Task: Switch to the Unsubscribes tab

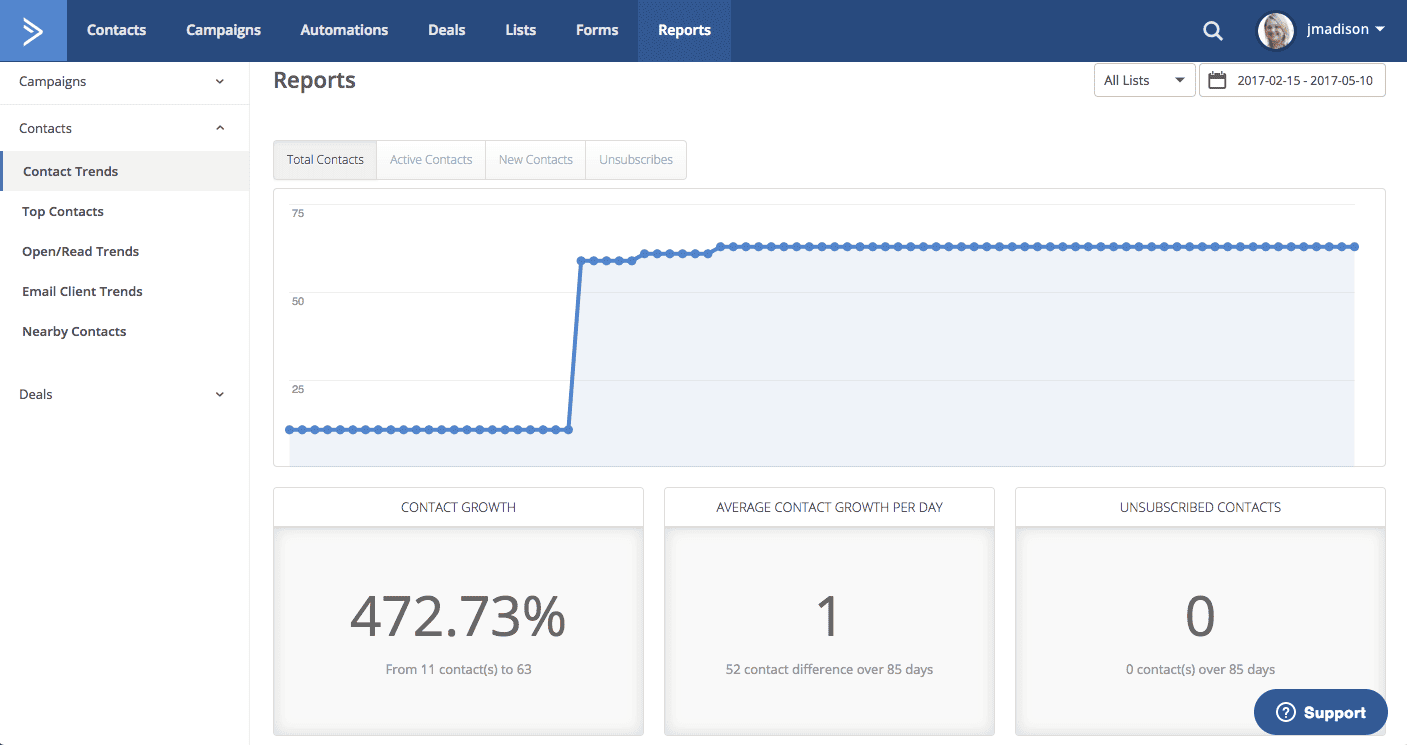Action: coord(636,159)
